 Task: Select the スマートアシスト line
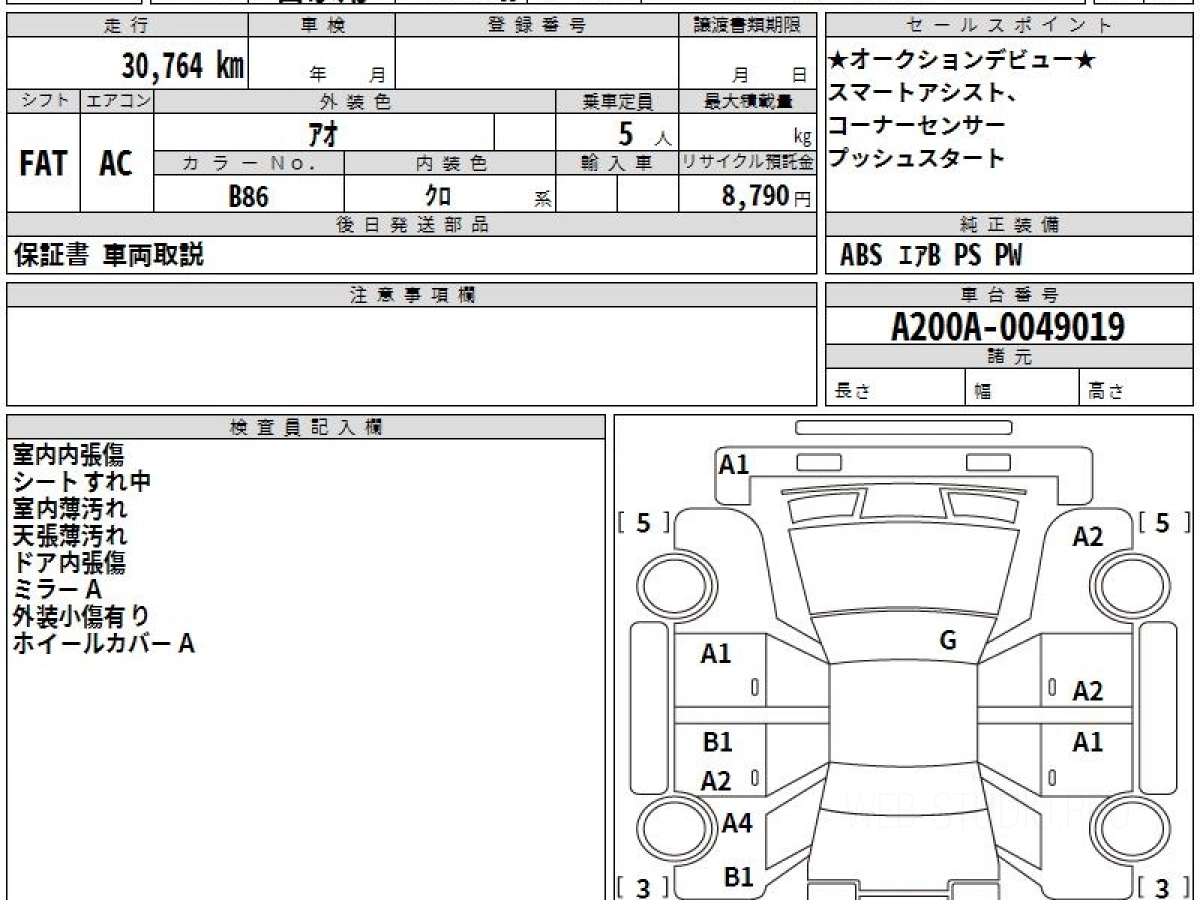click(x=923, y=94)
